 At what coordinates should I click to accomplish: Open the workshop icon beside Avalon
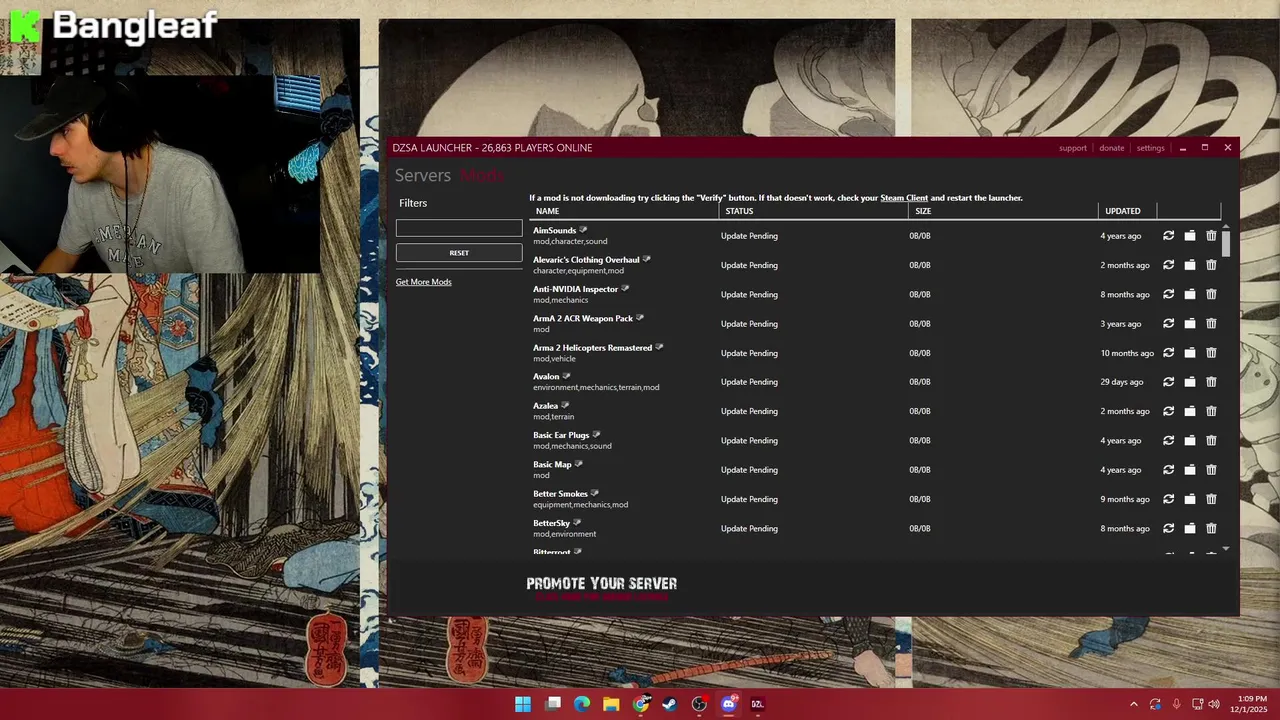567,376
